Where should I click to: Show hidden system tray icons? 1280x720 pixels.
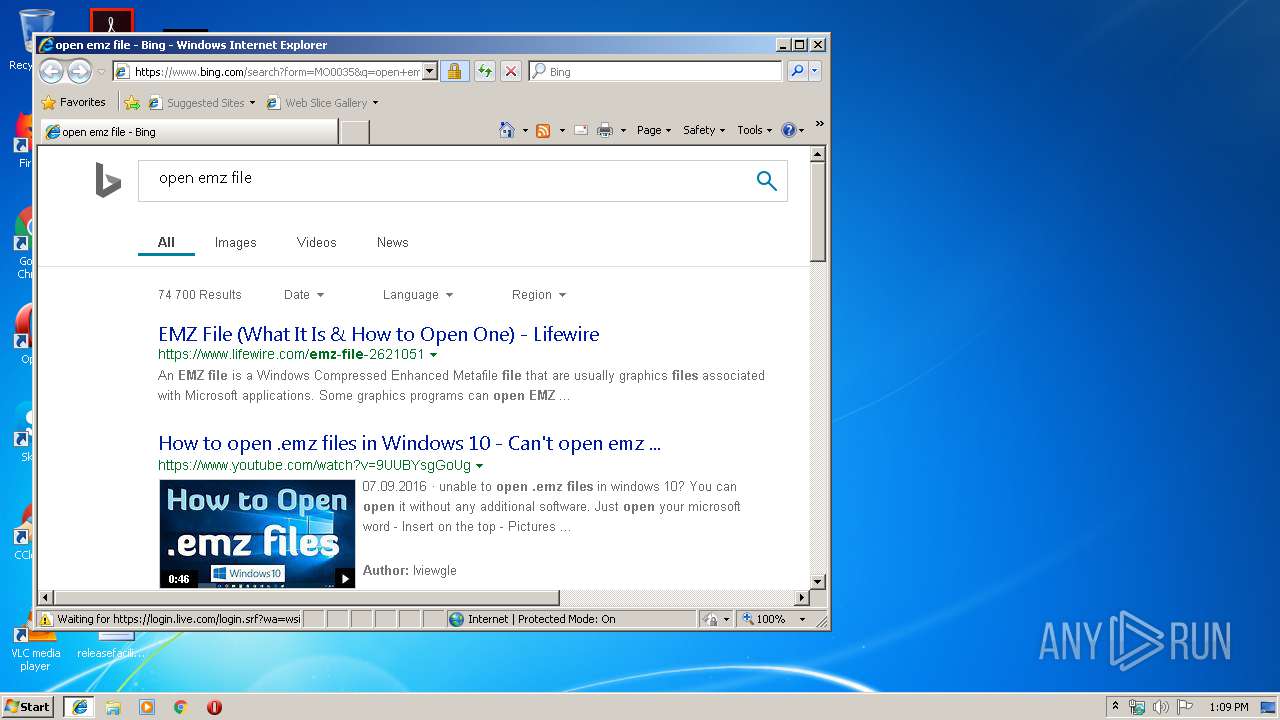click(1115, 706)
